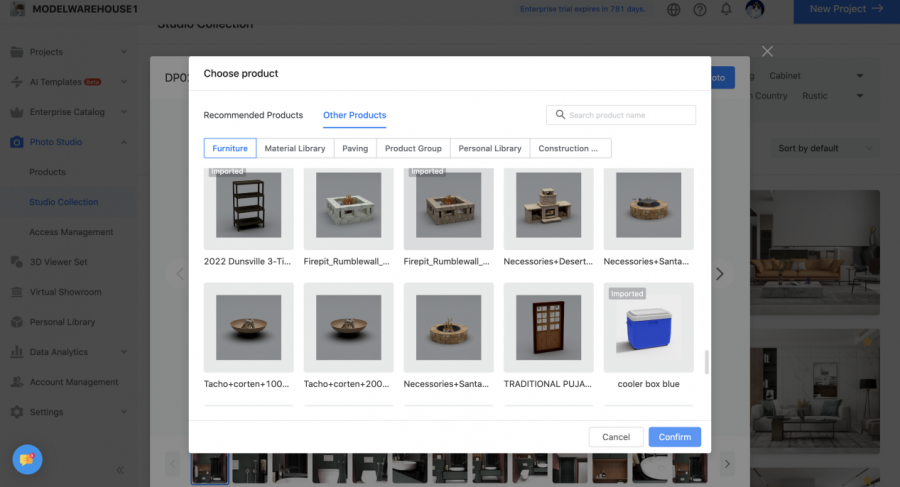The height and width of the screenshot is (487, 900).
Task: Expand the Settings menu chevron
Action: tap(124, 412)
